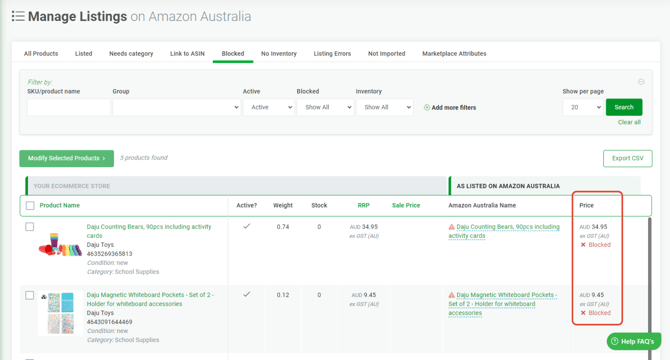670x360 pixels.
Task: Click the red X Blocked icon for AUD 9.45
Action: (583, 313)
